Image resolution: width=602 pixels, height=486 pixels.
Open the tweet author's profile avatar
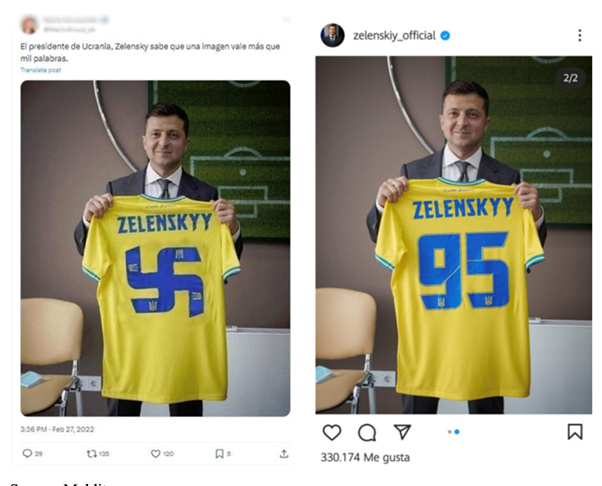(30, 24)
